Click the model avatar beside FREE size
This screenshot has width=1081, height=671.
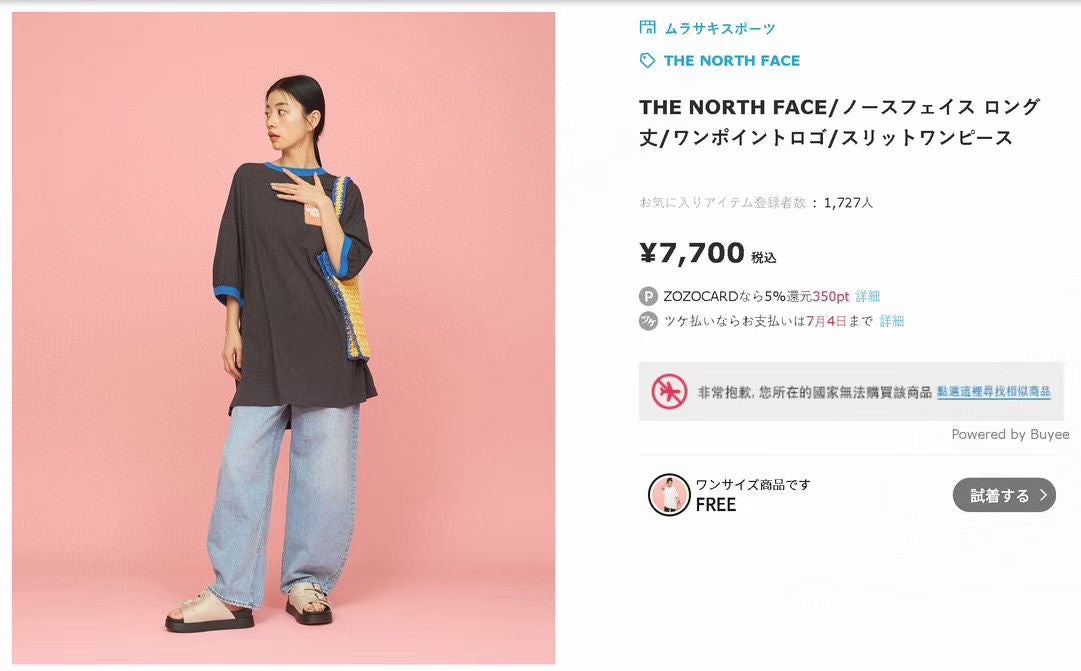click(669, 494)
